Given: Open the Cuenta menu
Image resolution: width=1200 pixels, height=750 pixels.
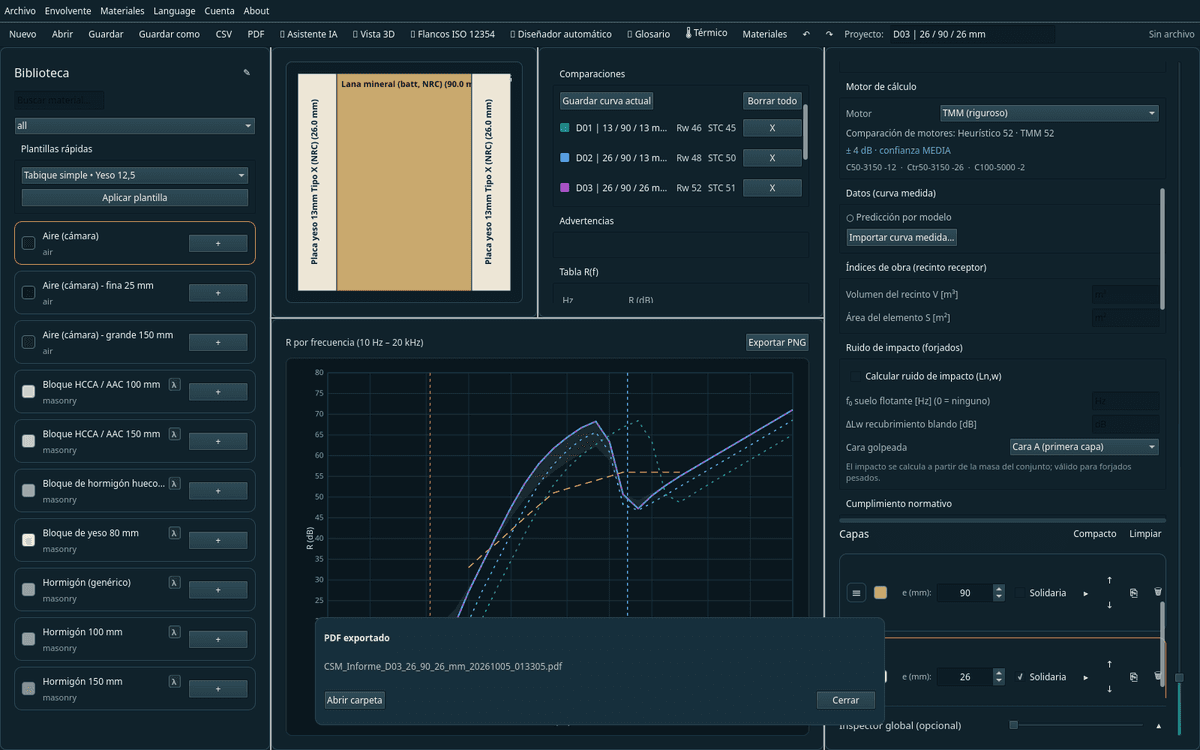Looking at the screenshot, I should (x=220, y=11).
